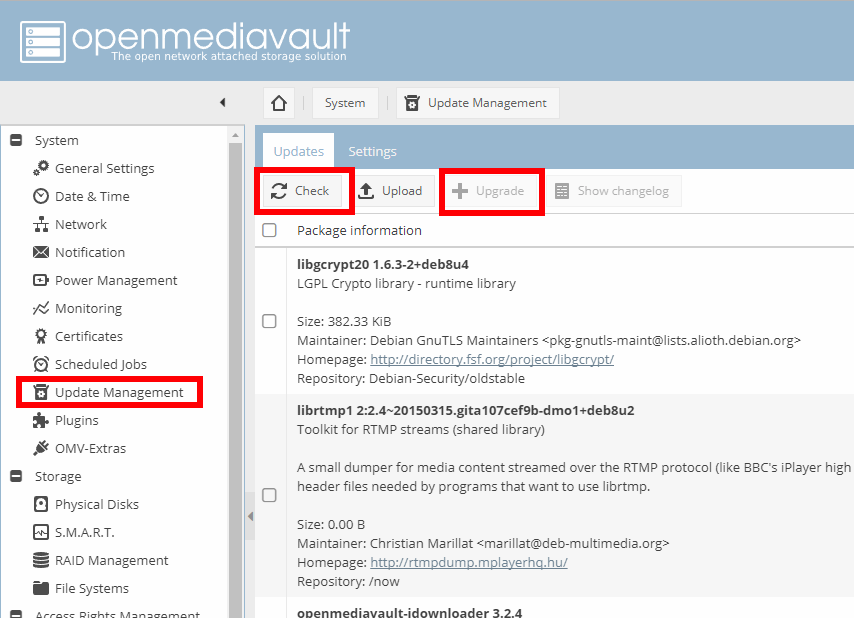Open Notification in the tree

coord(90,252)
